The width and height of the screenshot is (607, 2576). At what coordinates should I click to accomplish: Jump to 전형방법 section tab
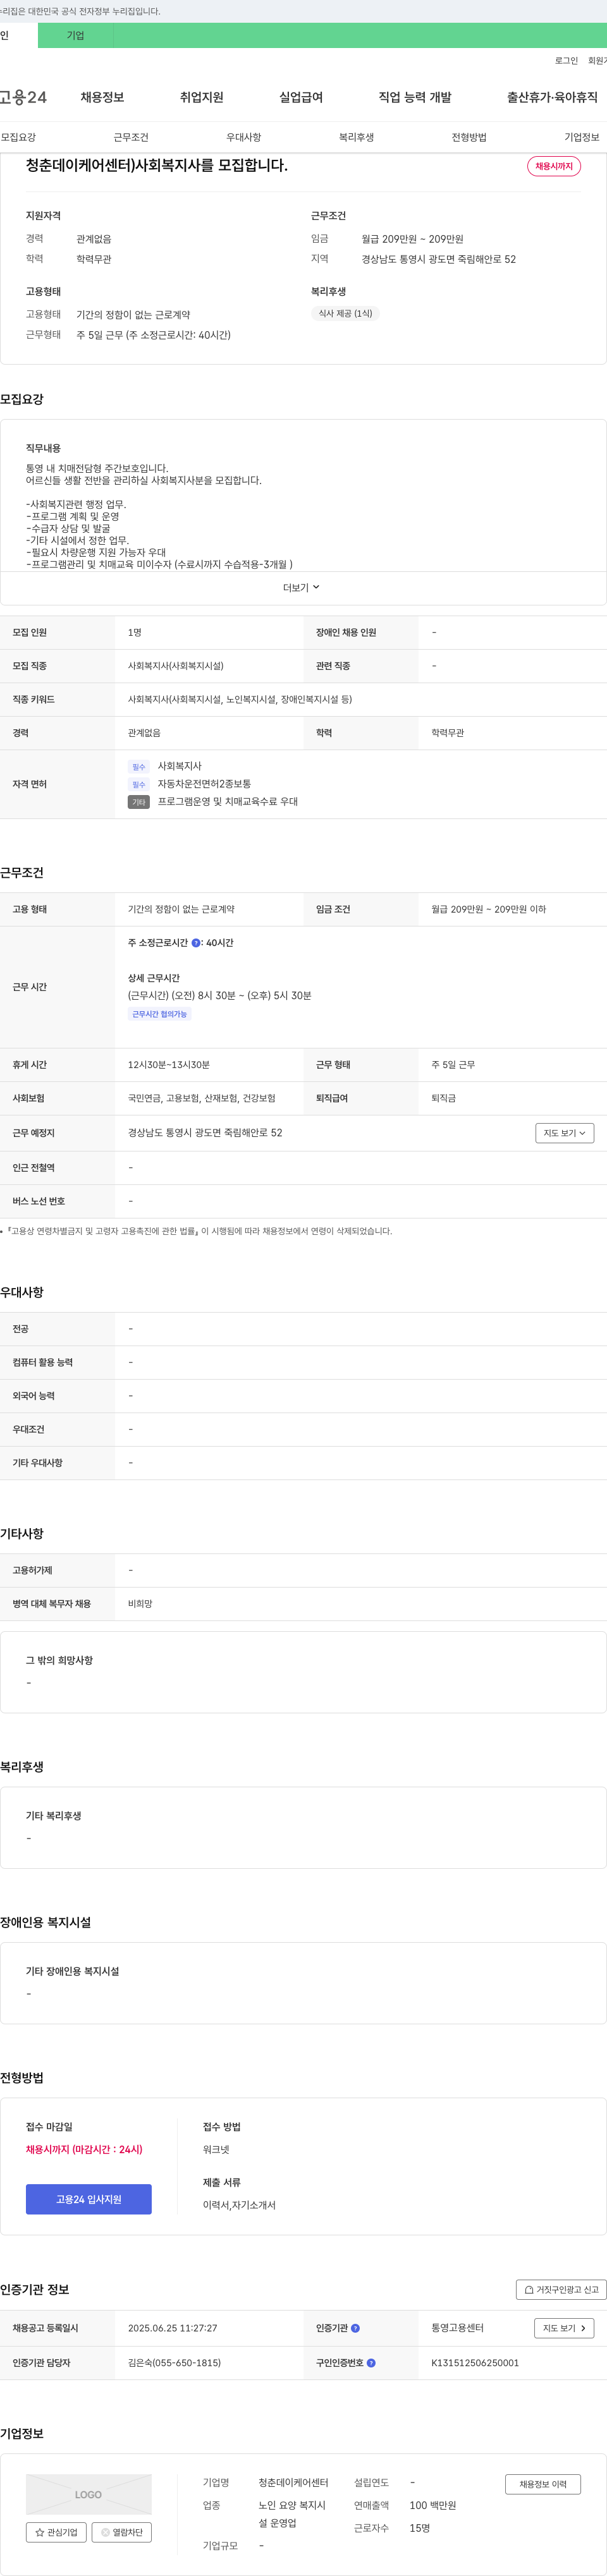(x=469, y=137)
